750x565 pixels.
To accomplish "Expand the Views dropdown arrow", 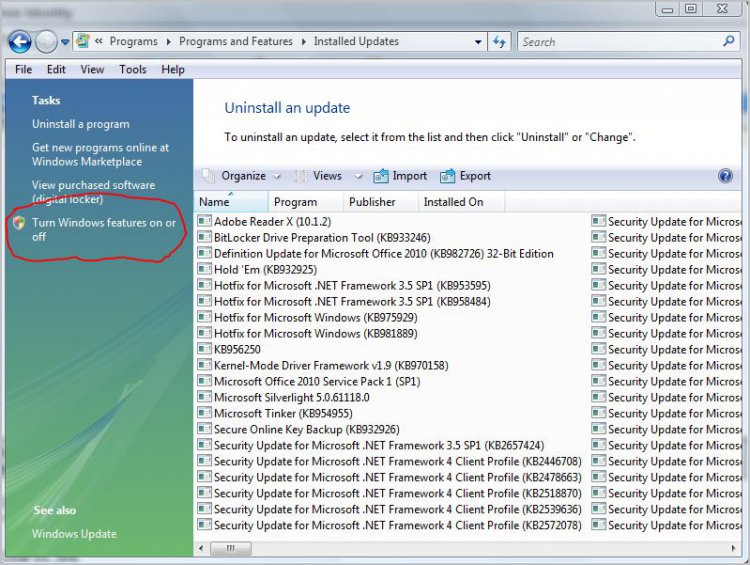I will pos(359,177).
